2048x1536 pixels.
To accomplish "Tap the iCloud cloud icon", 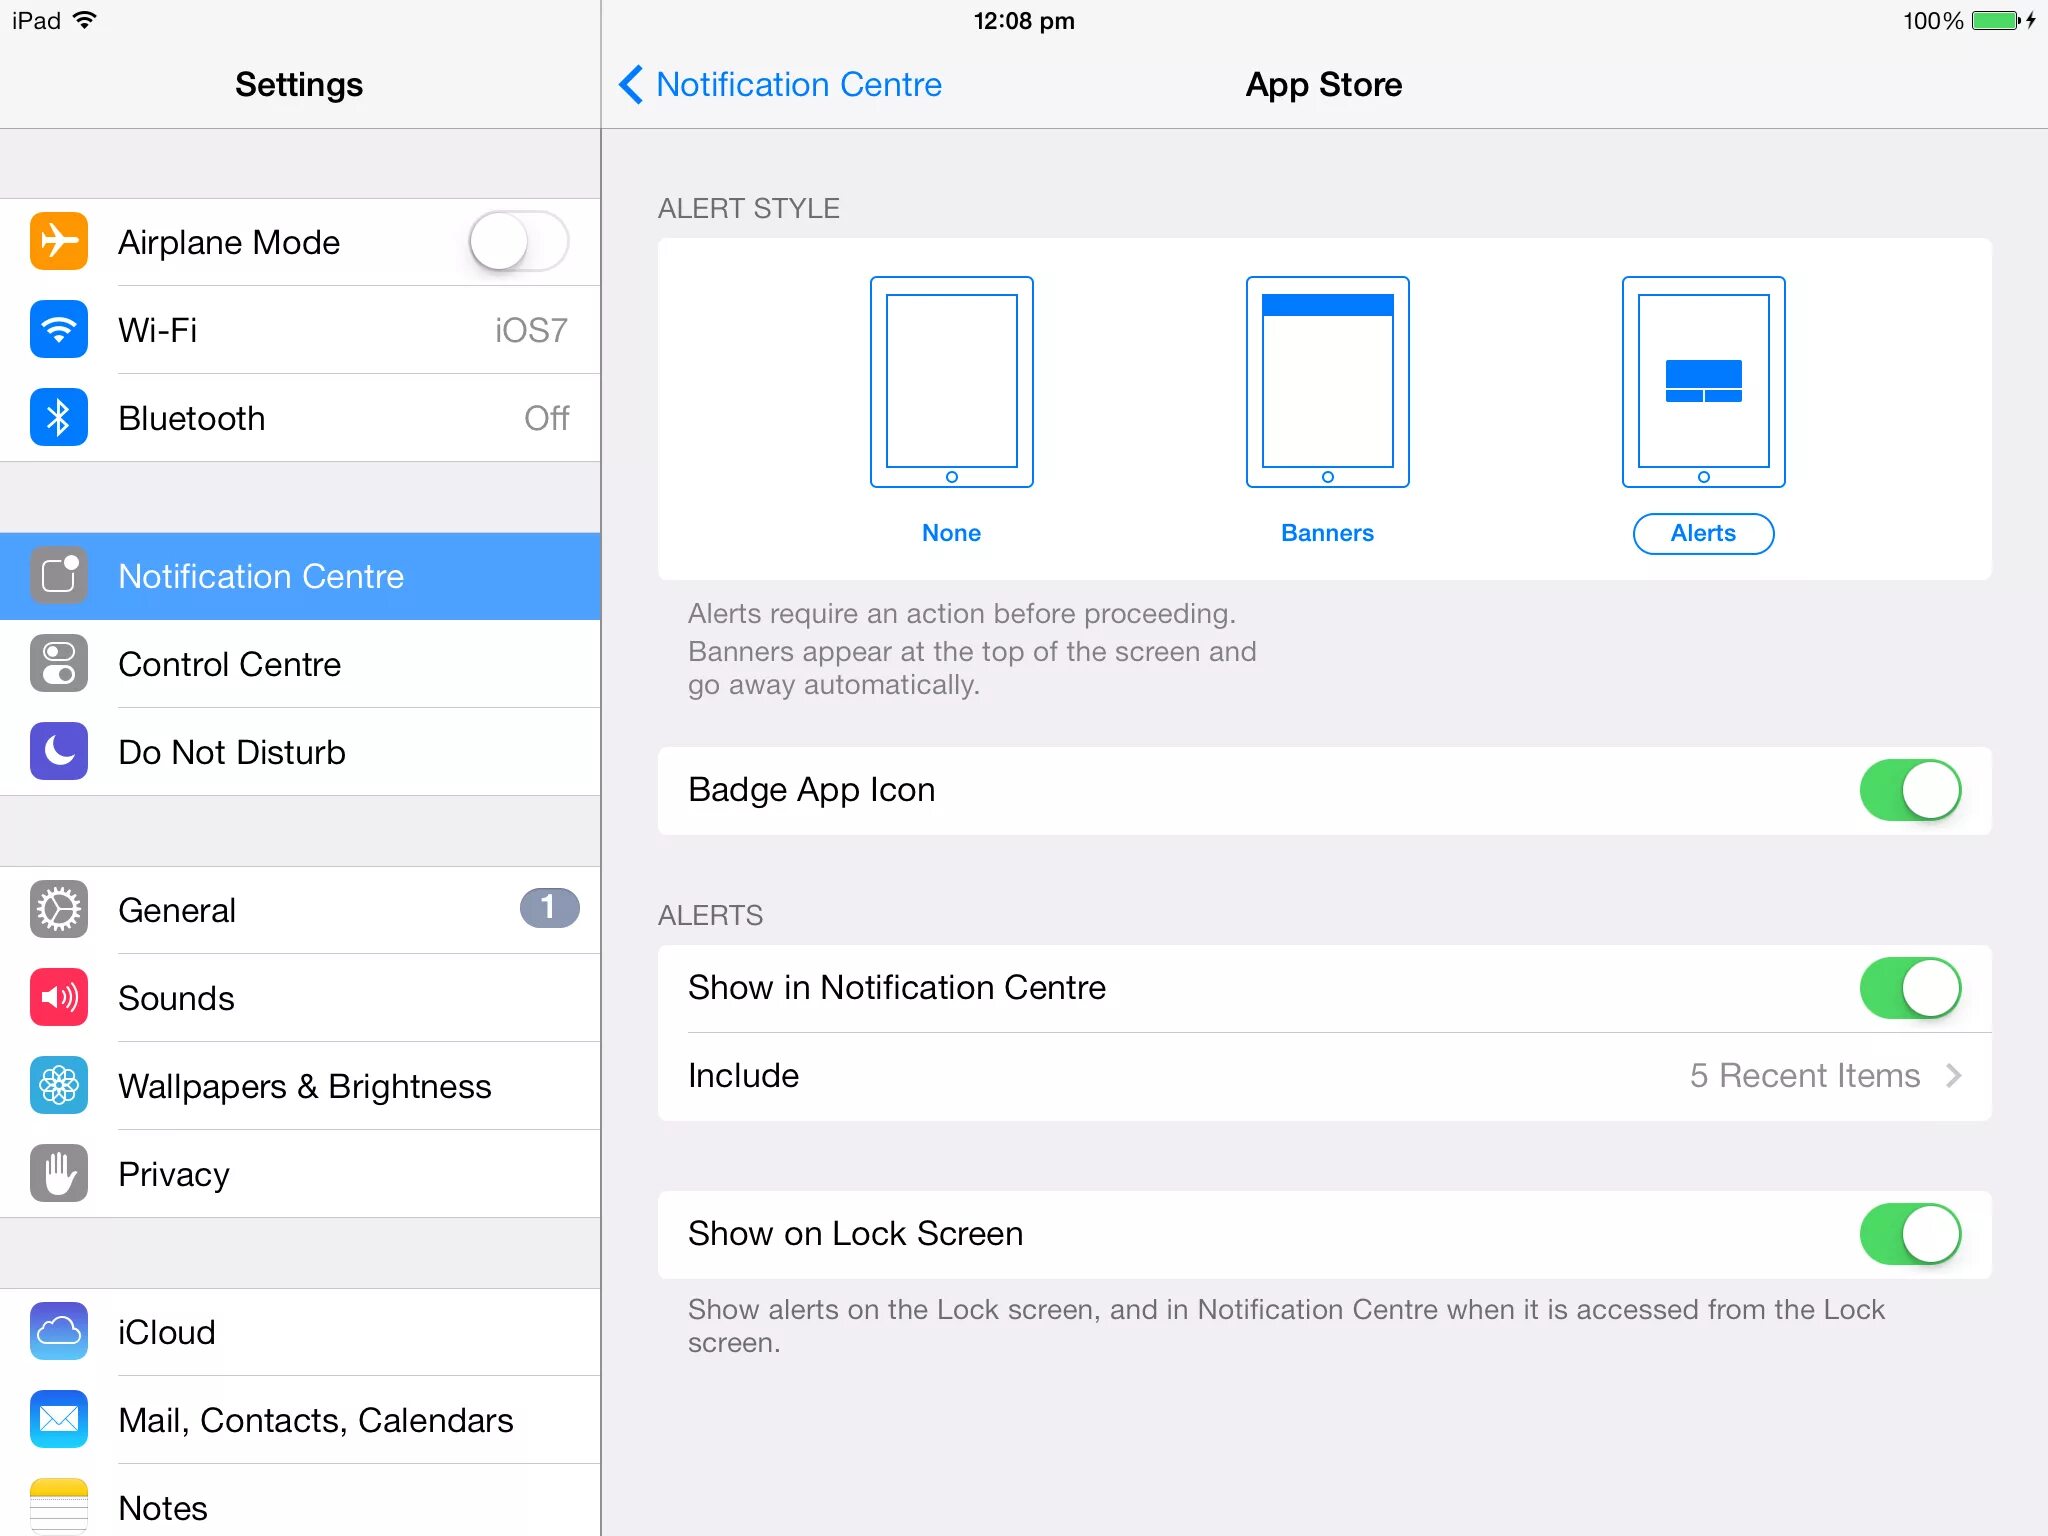I will pos(59,1331).
